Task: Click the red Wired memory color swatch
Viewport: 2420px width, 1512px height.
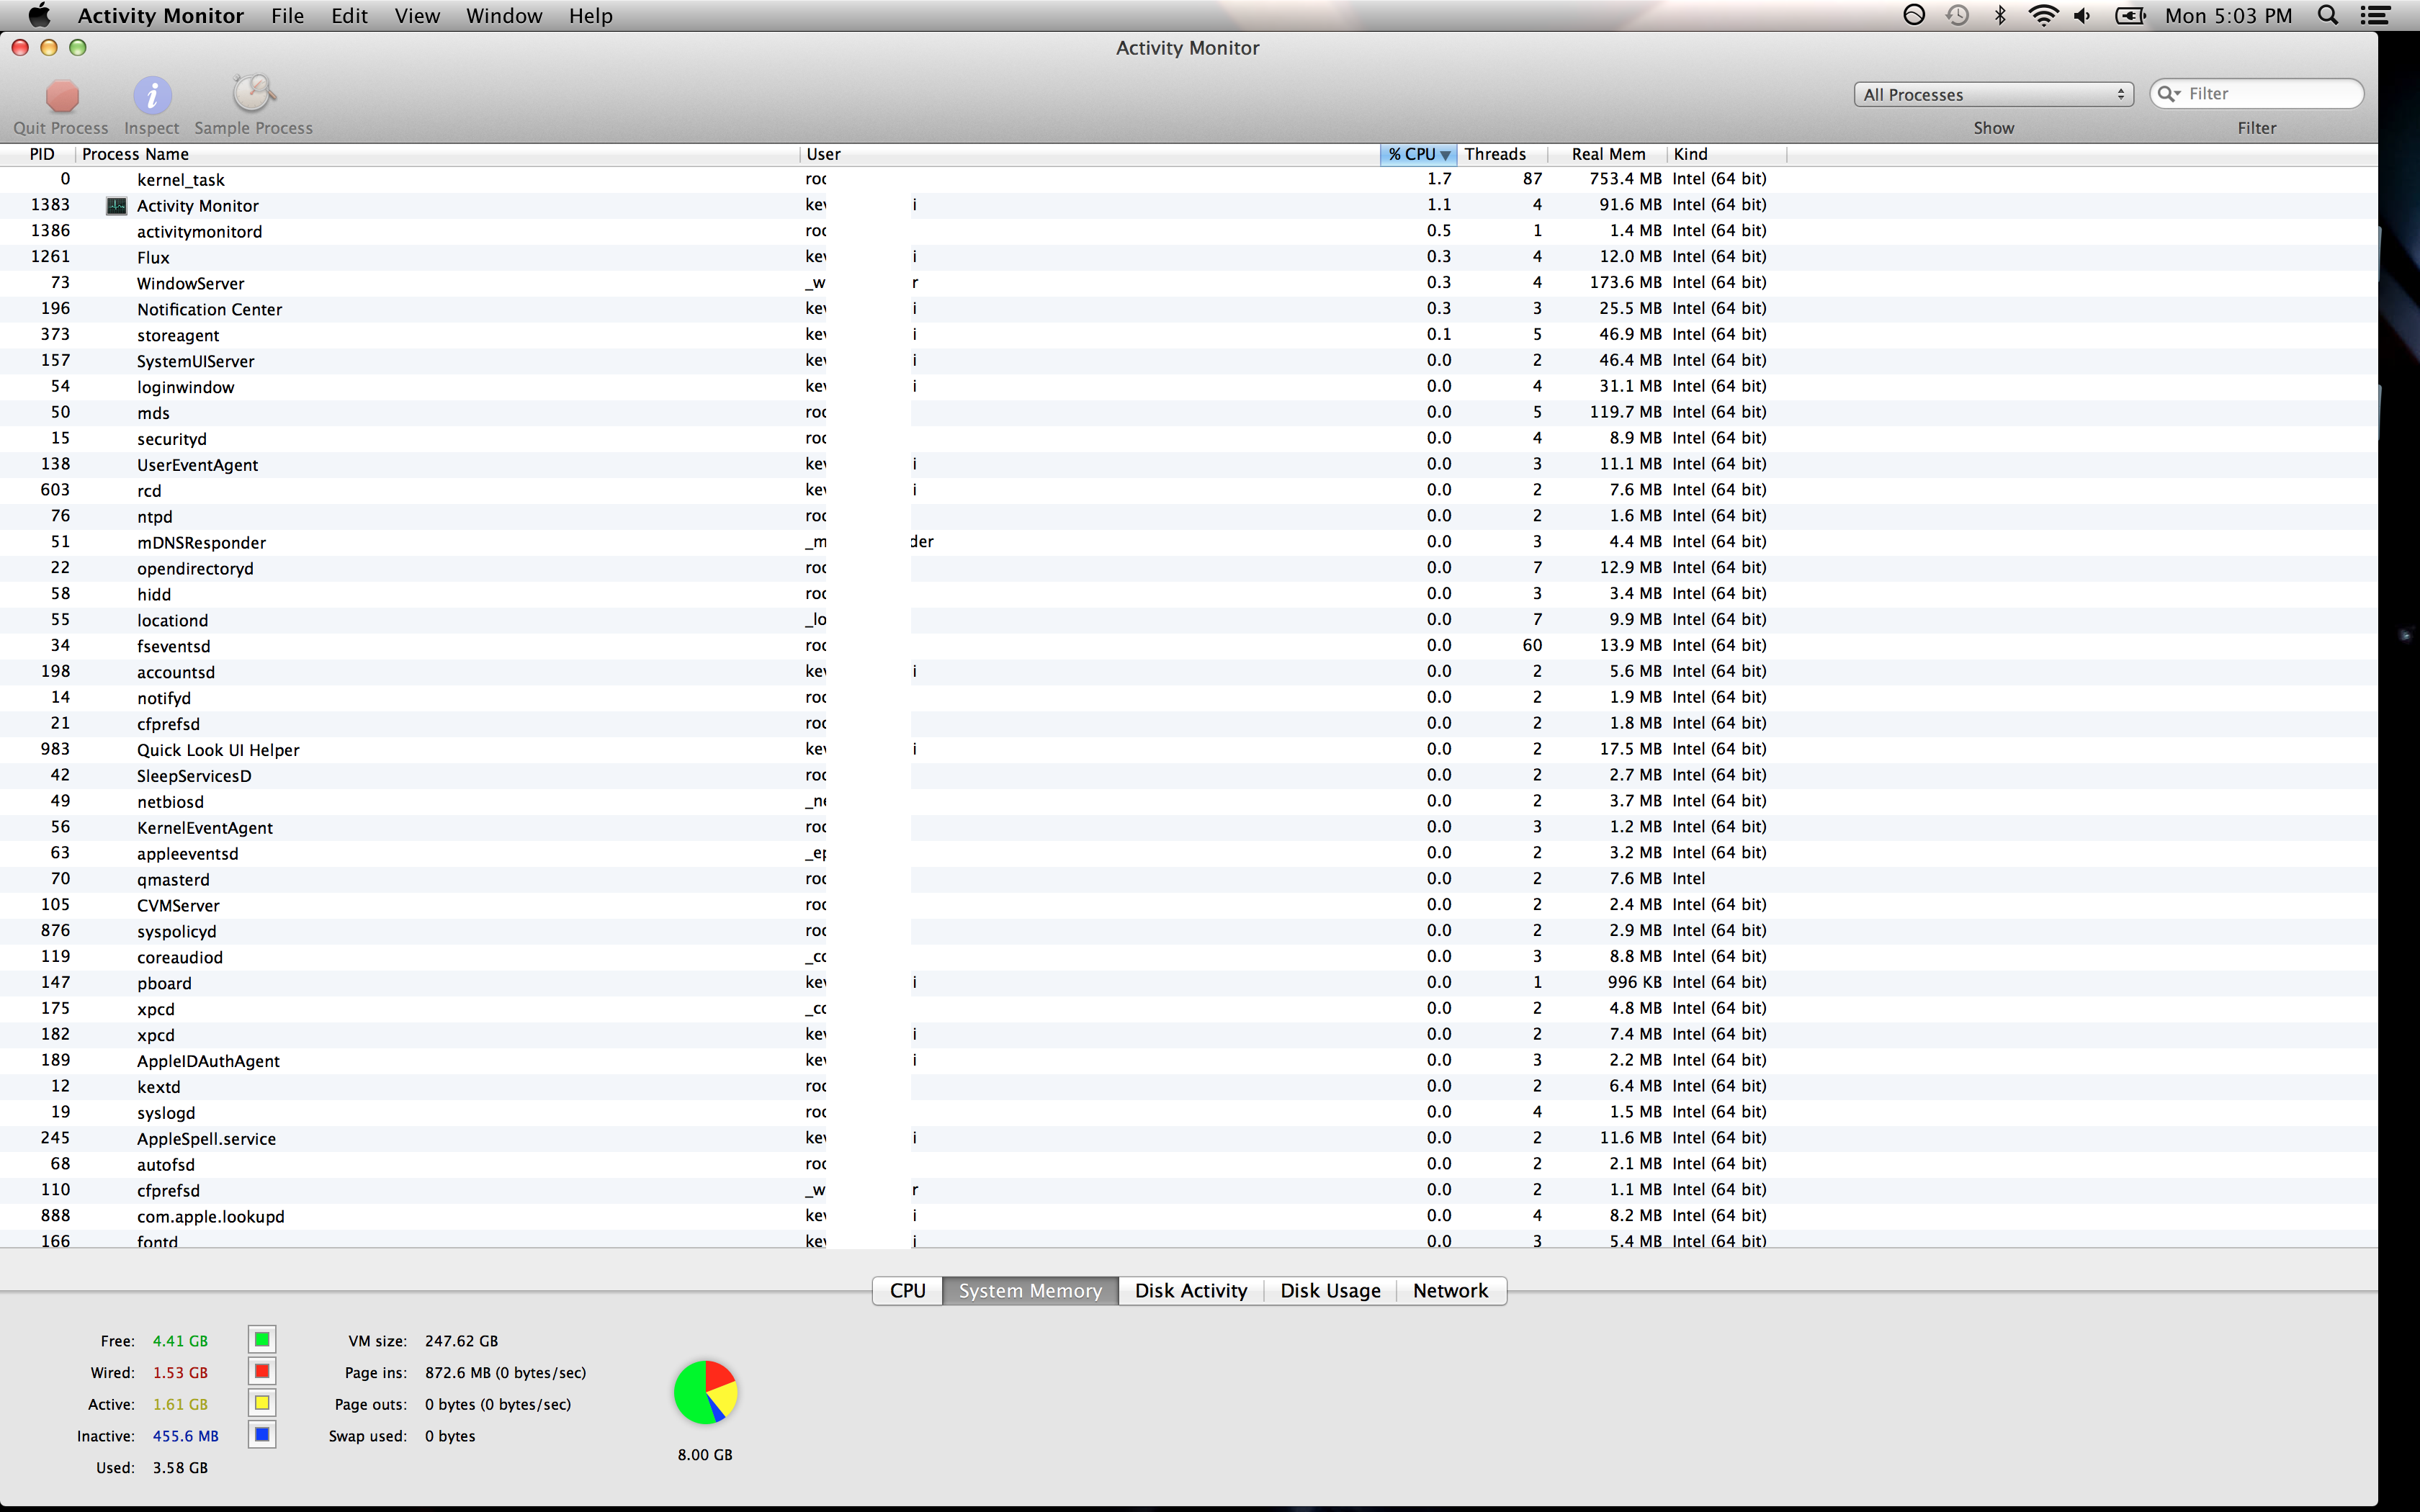Action: click(262, 1371)
